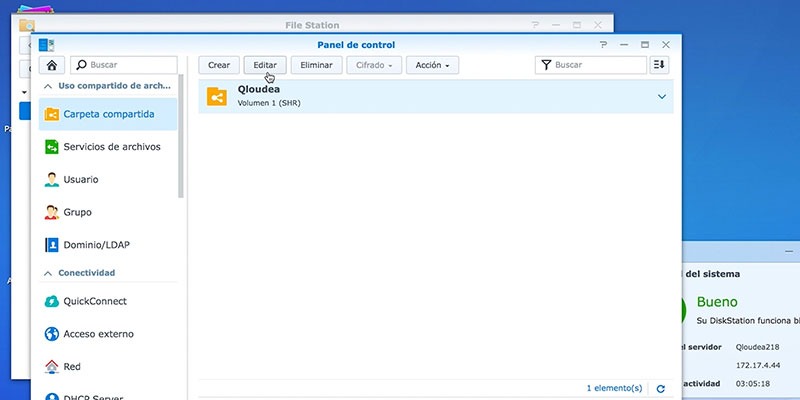Click the sort order icon button
The image size is (800, 400).
coord(659,65)
